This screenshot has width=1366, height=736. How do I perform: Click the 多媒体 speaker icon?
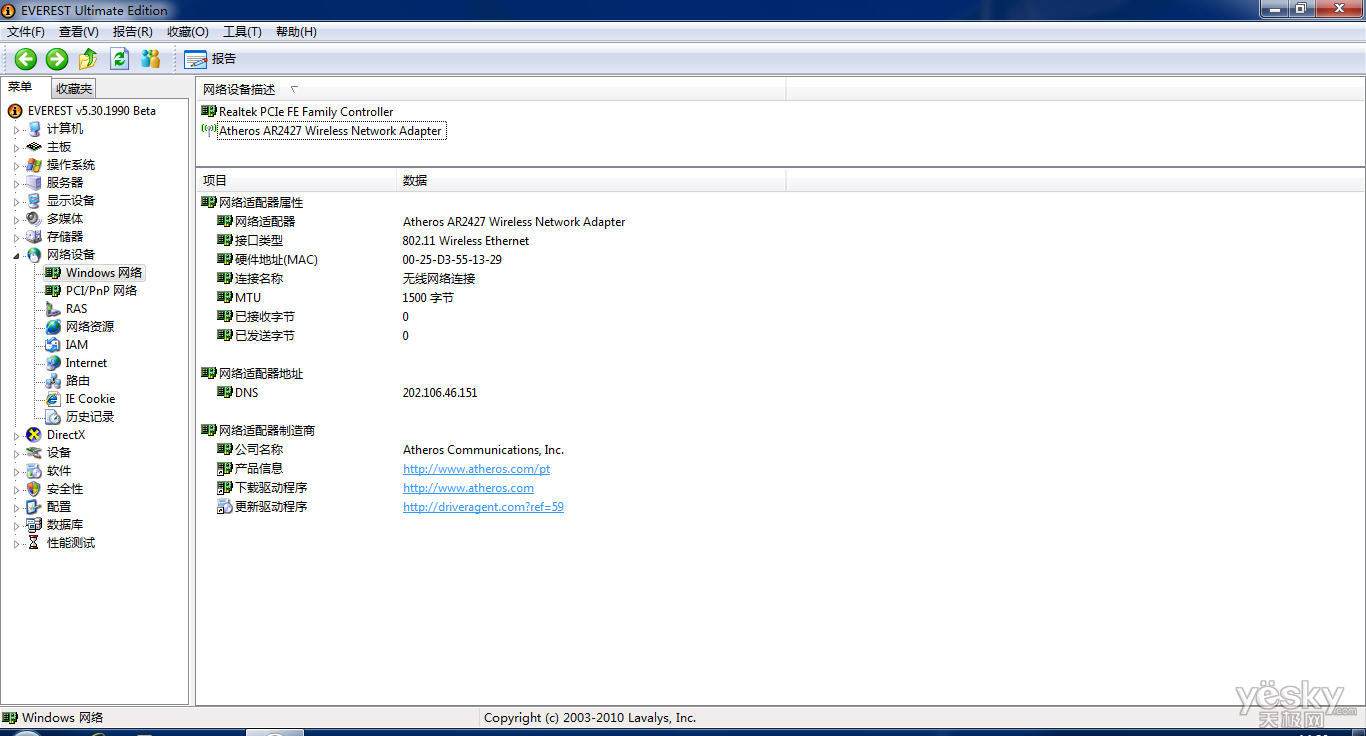coord(34,219)
